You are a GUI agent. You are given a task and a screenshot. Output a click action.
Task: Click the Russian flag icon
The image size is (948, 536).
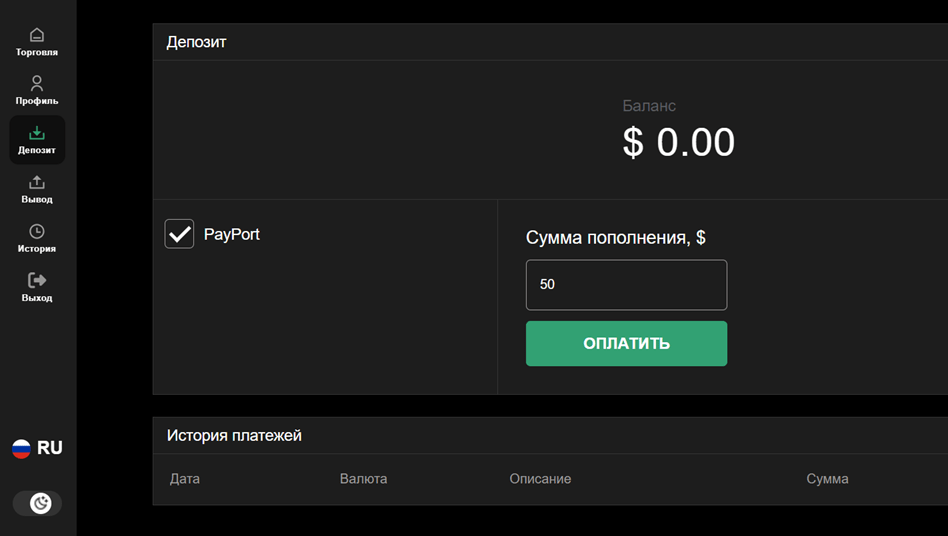tap(21, 448)
